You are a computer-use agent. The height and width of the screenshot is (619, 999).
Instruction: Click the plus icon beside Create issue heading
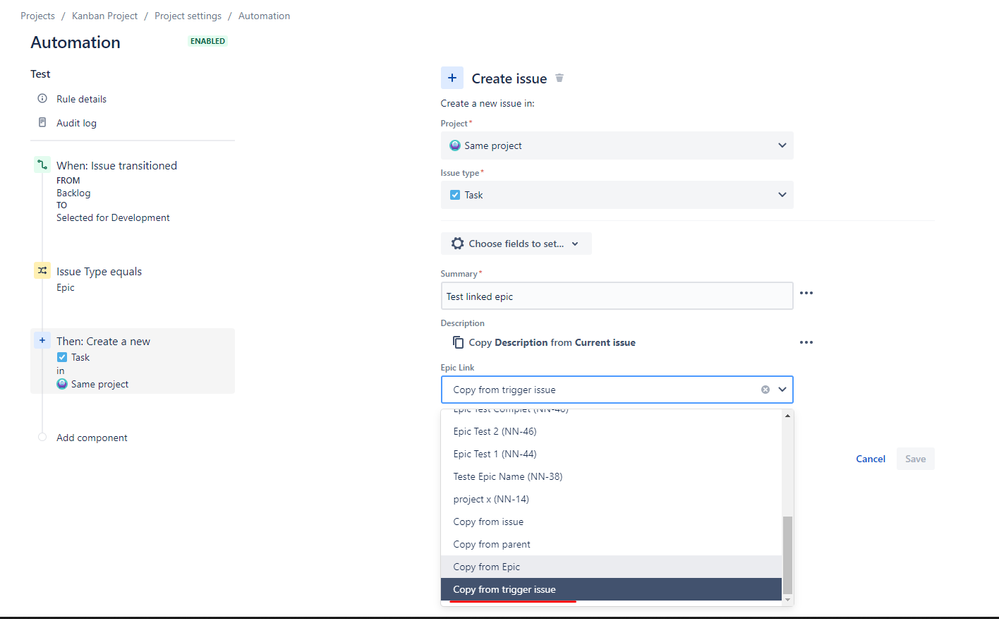click(x=452, y=78)
